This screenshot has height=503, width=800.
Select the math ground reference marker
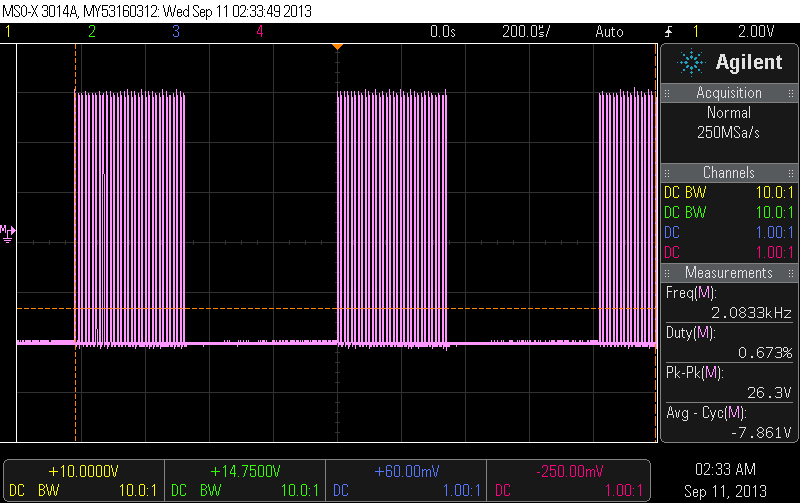[x=8, y=234]
